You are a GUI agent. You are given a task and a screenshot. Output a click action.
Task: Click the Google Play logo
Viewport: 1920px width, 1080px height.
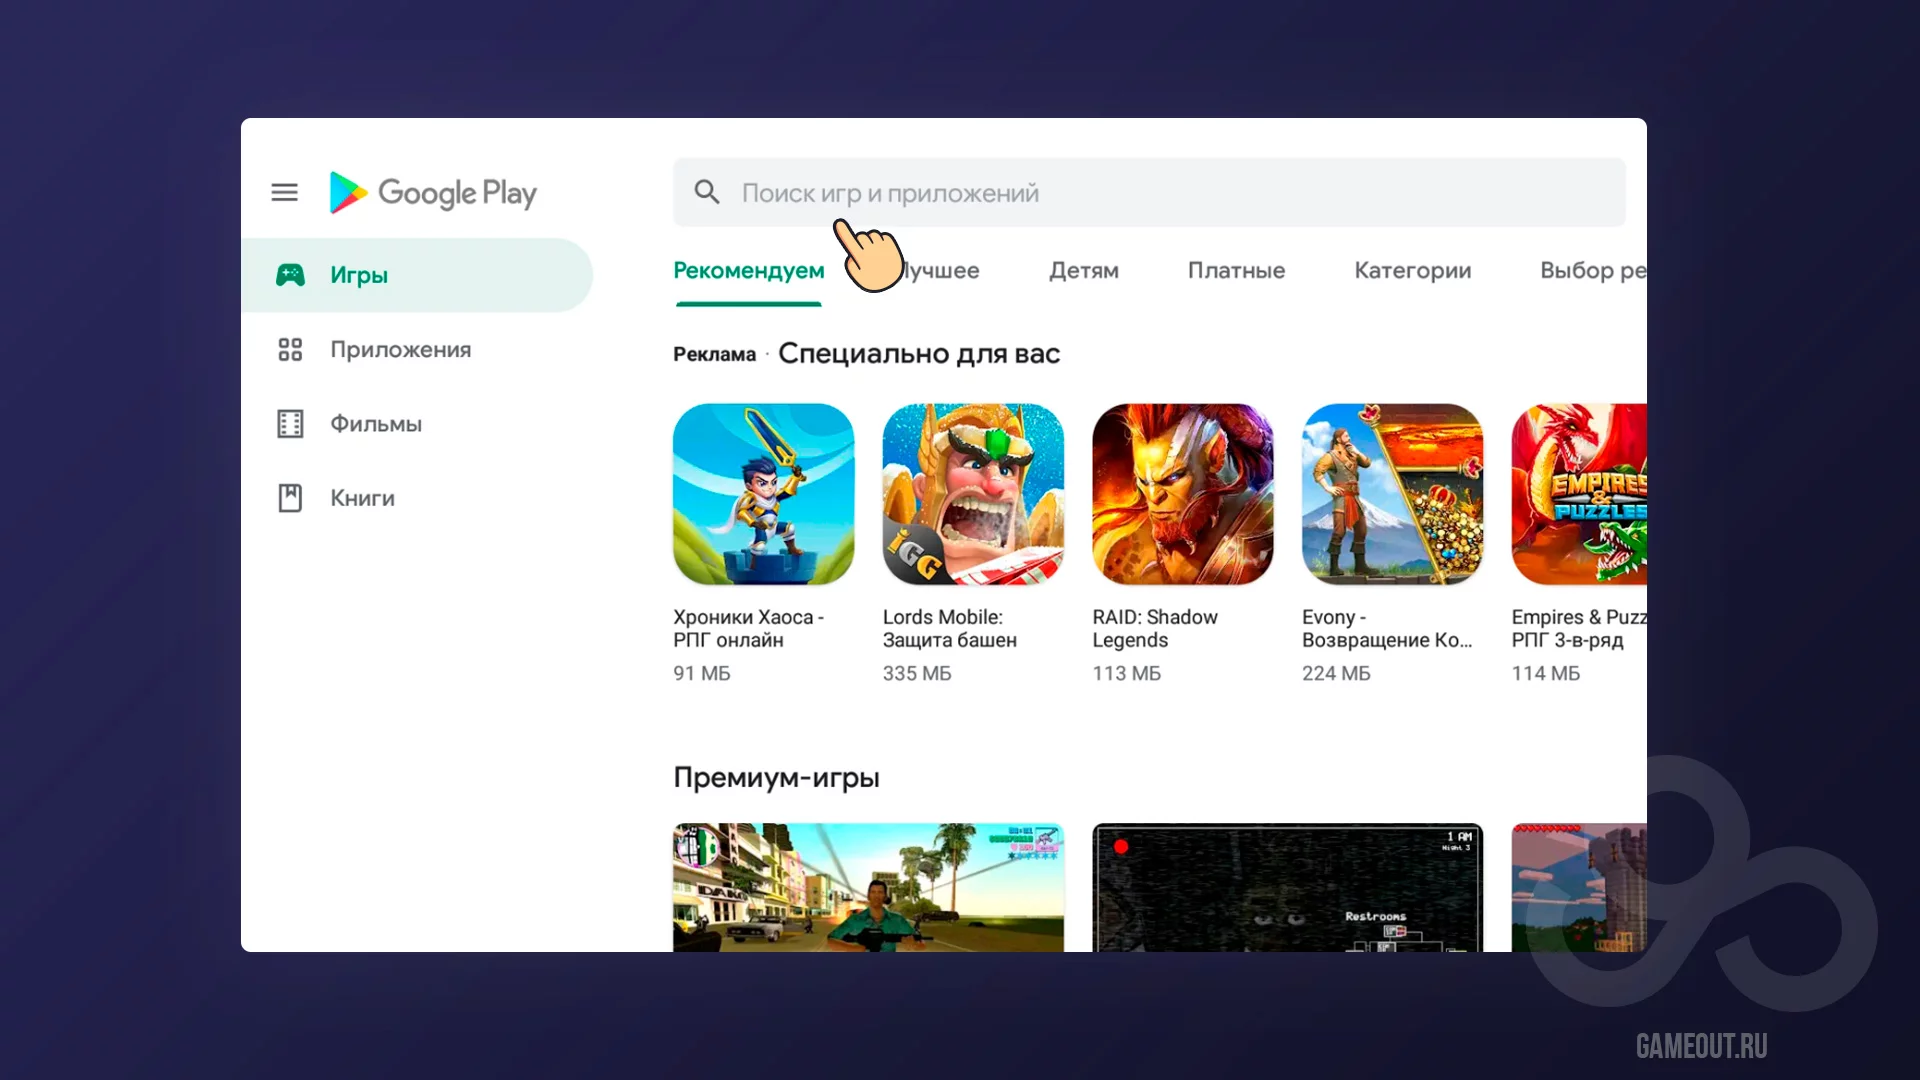(x=433, y=192)
